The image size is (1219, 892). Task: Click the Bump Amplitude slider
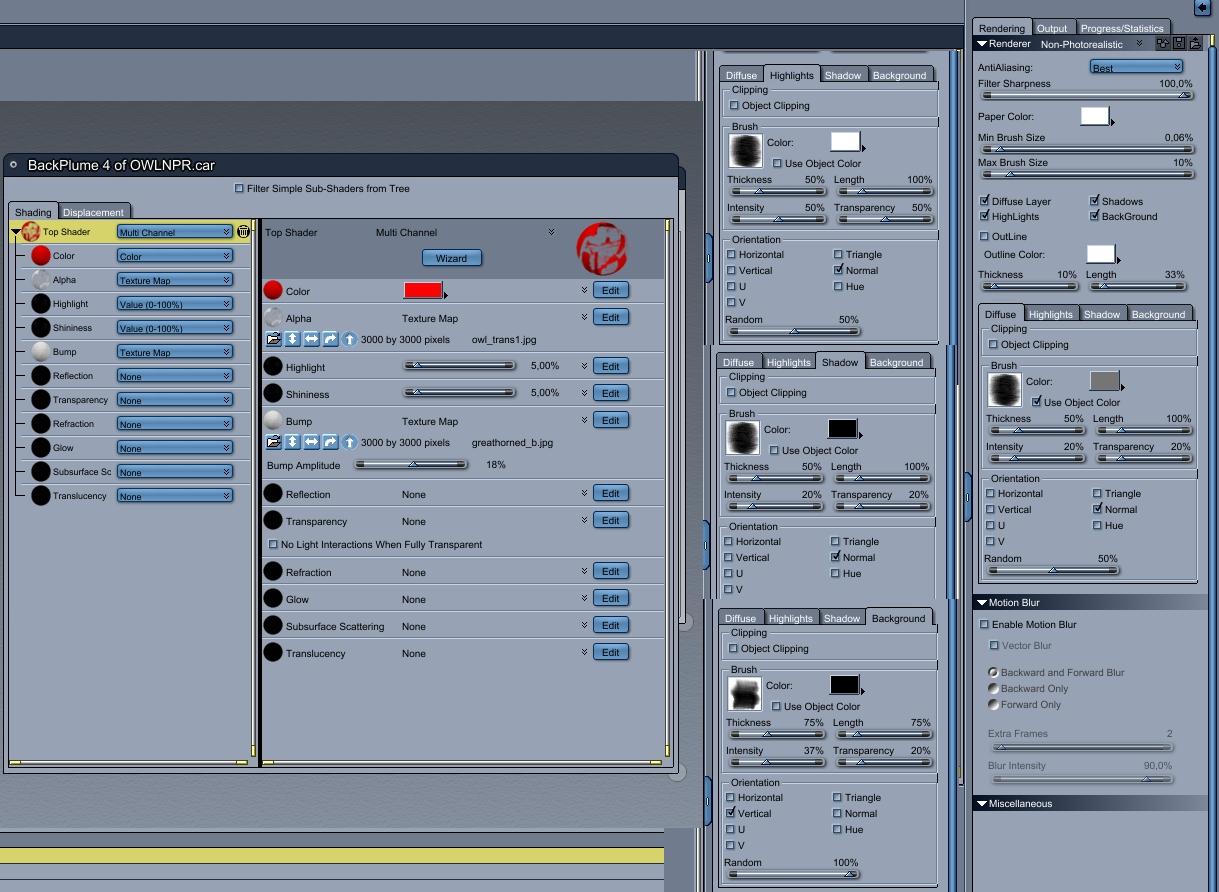click(x=411, y=464)
